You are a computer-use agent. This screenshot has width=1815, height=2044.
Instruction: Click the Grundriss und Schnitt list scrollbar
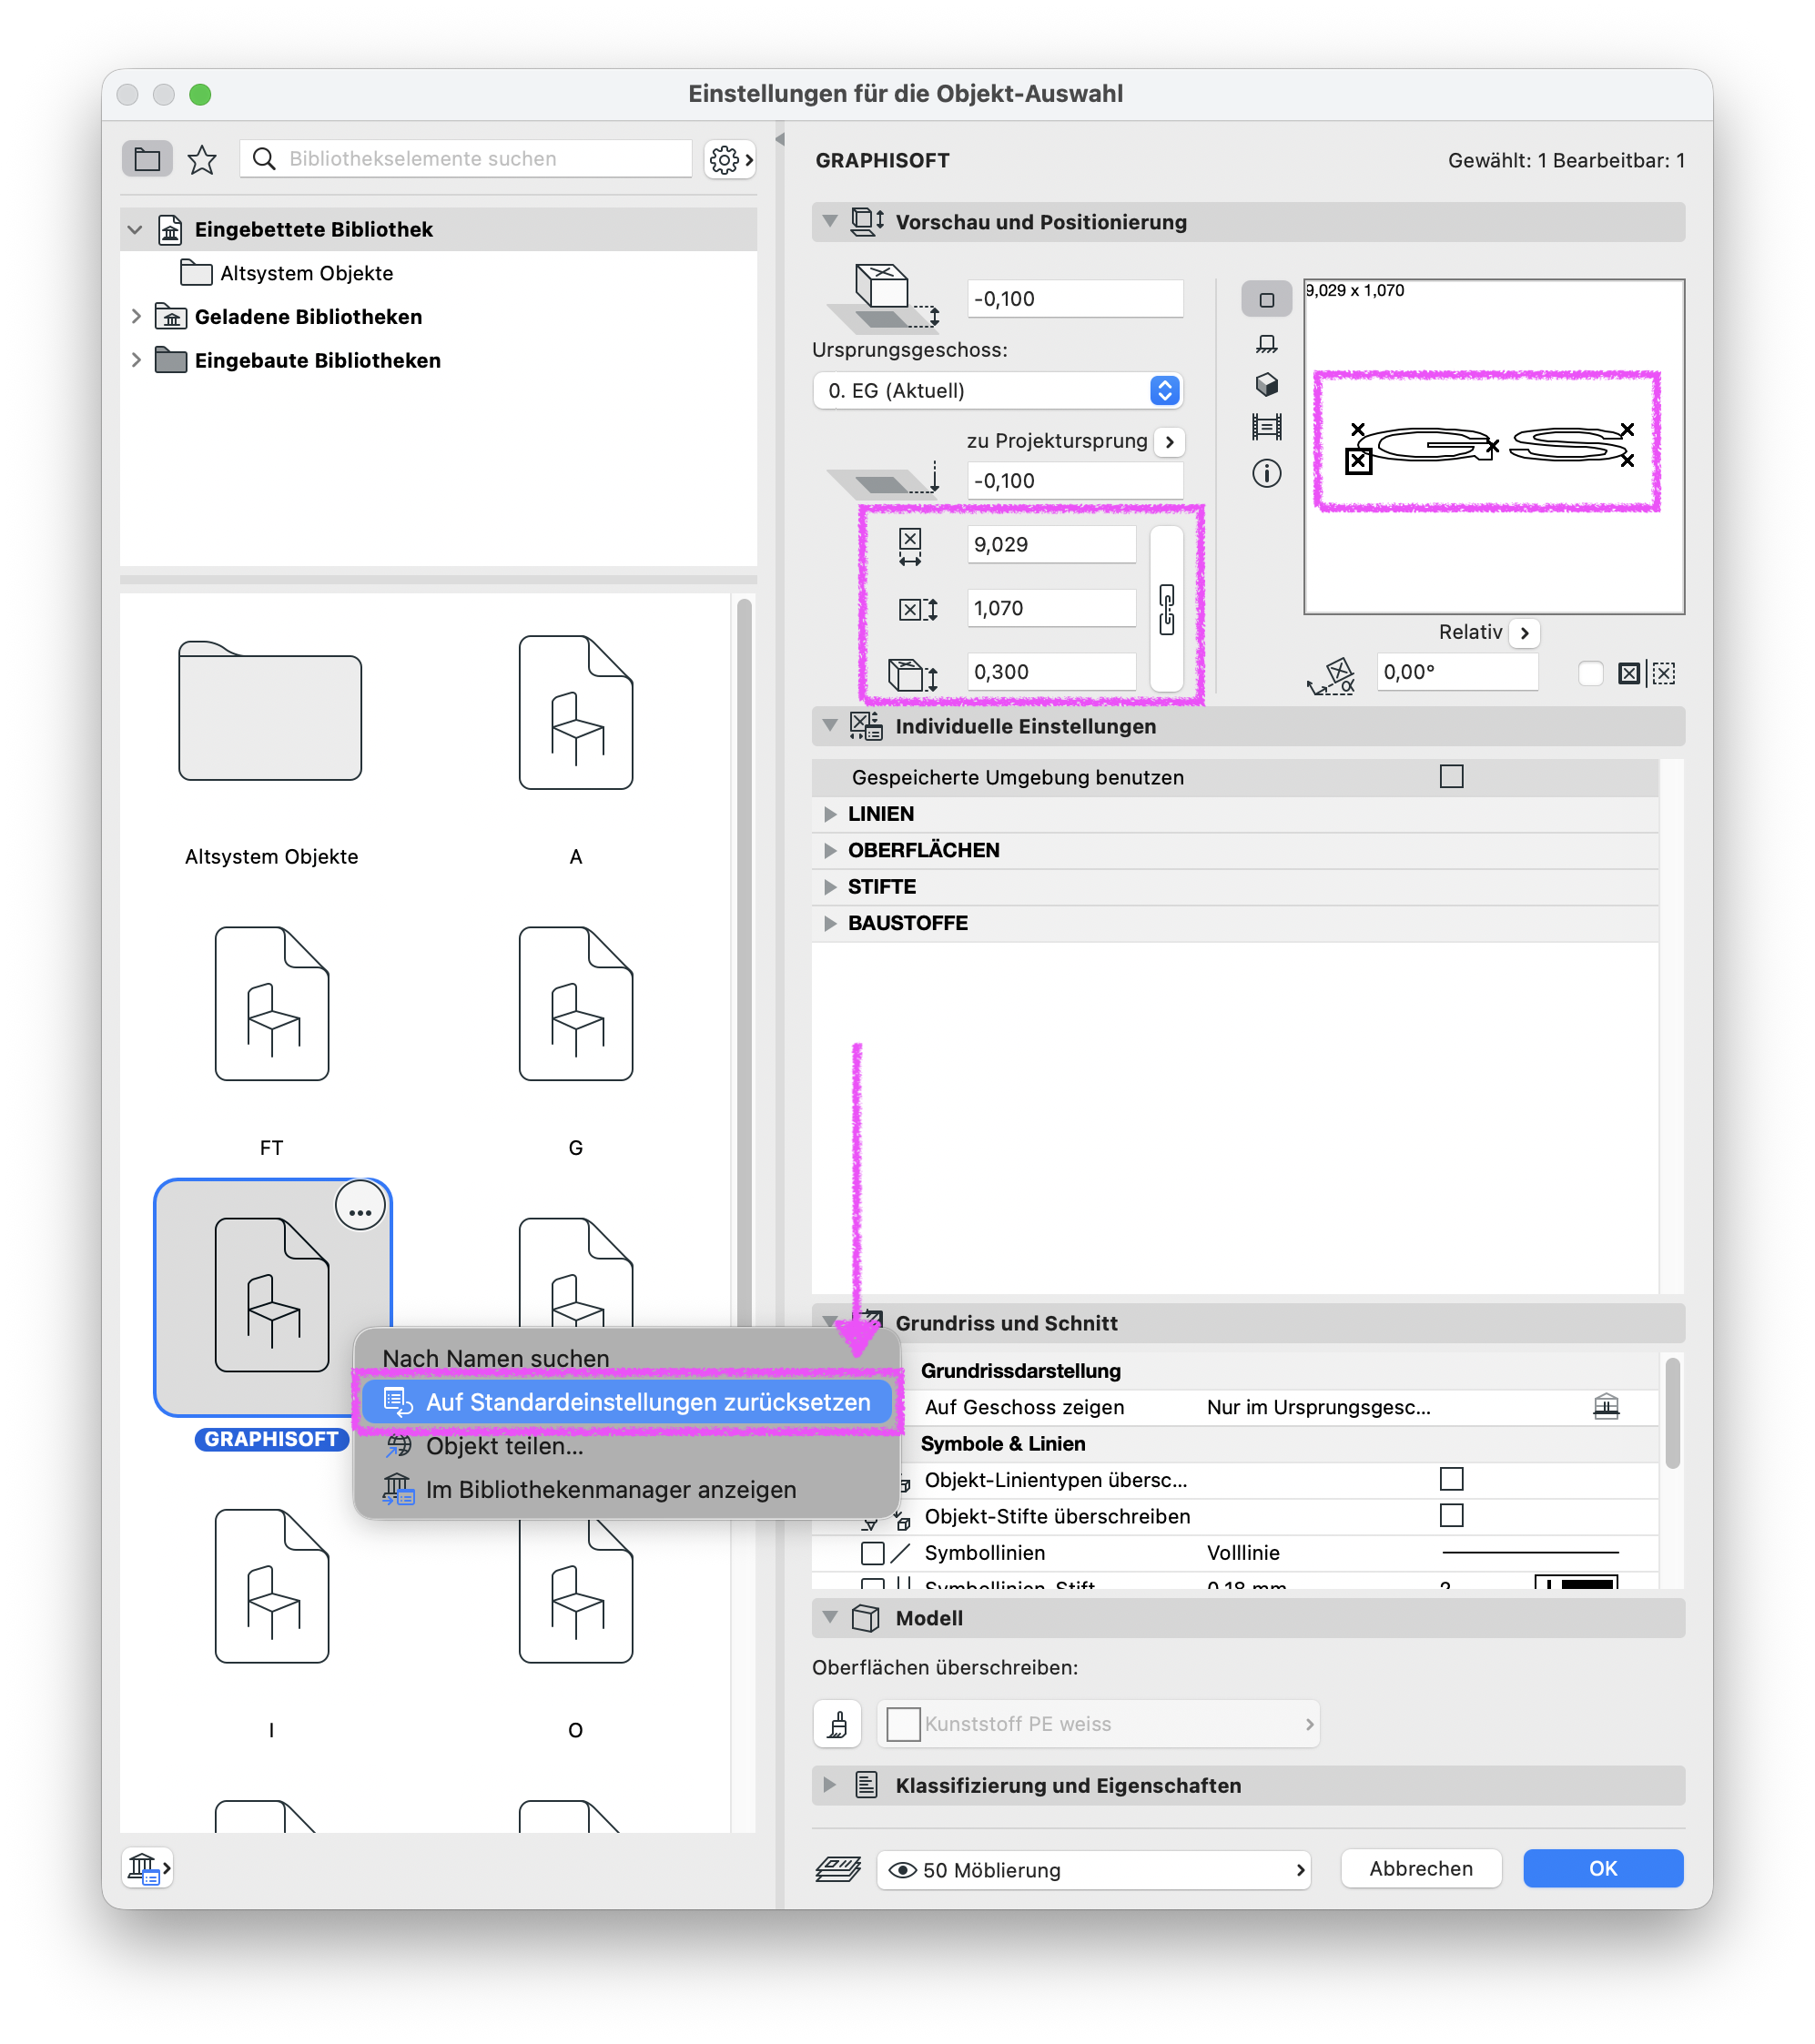tap(1672, 1413)
